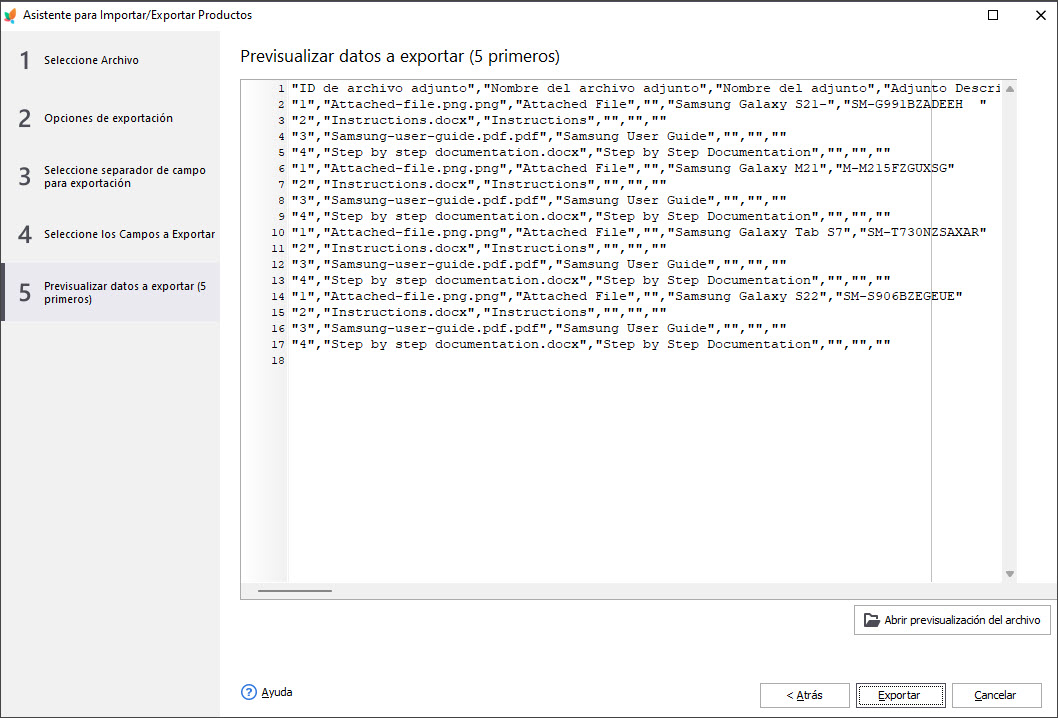The width and height of the screenshot is (1058, 718).
Task: Click the heading Previsualizar datos a exportar
Action: (x=400, y=57)
